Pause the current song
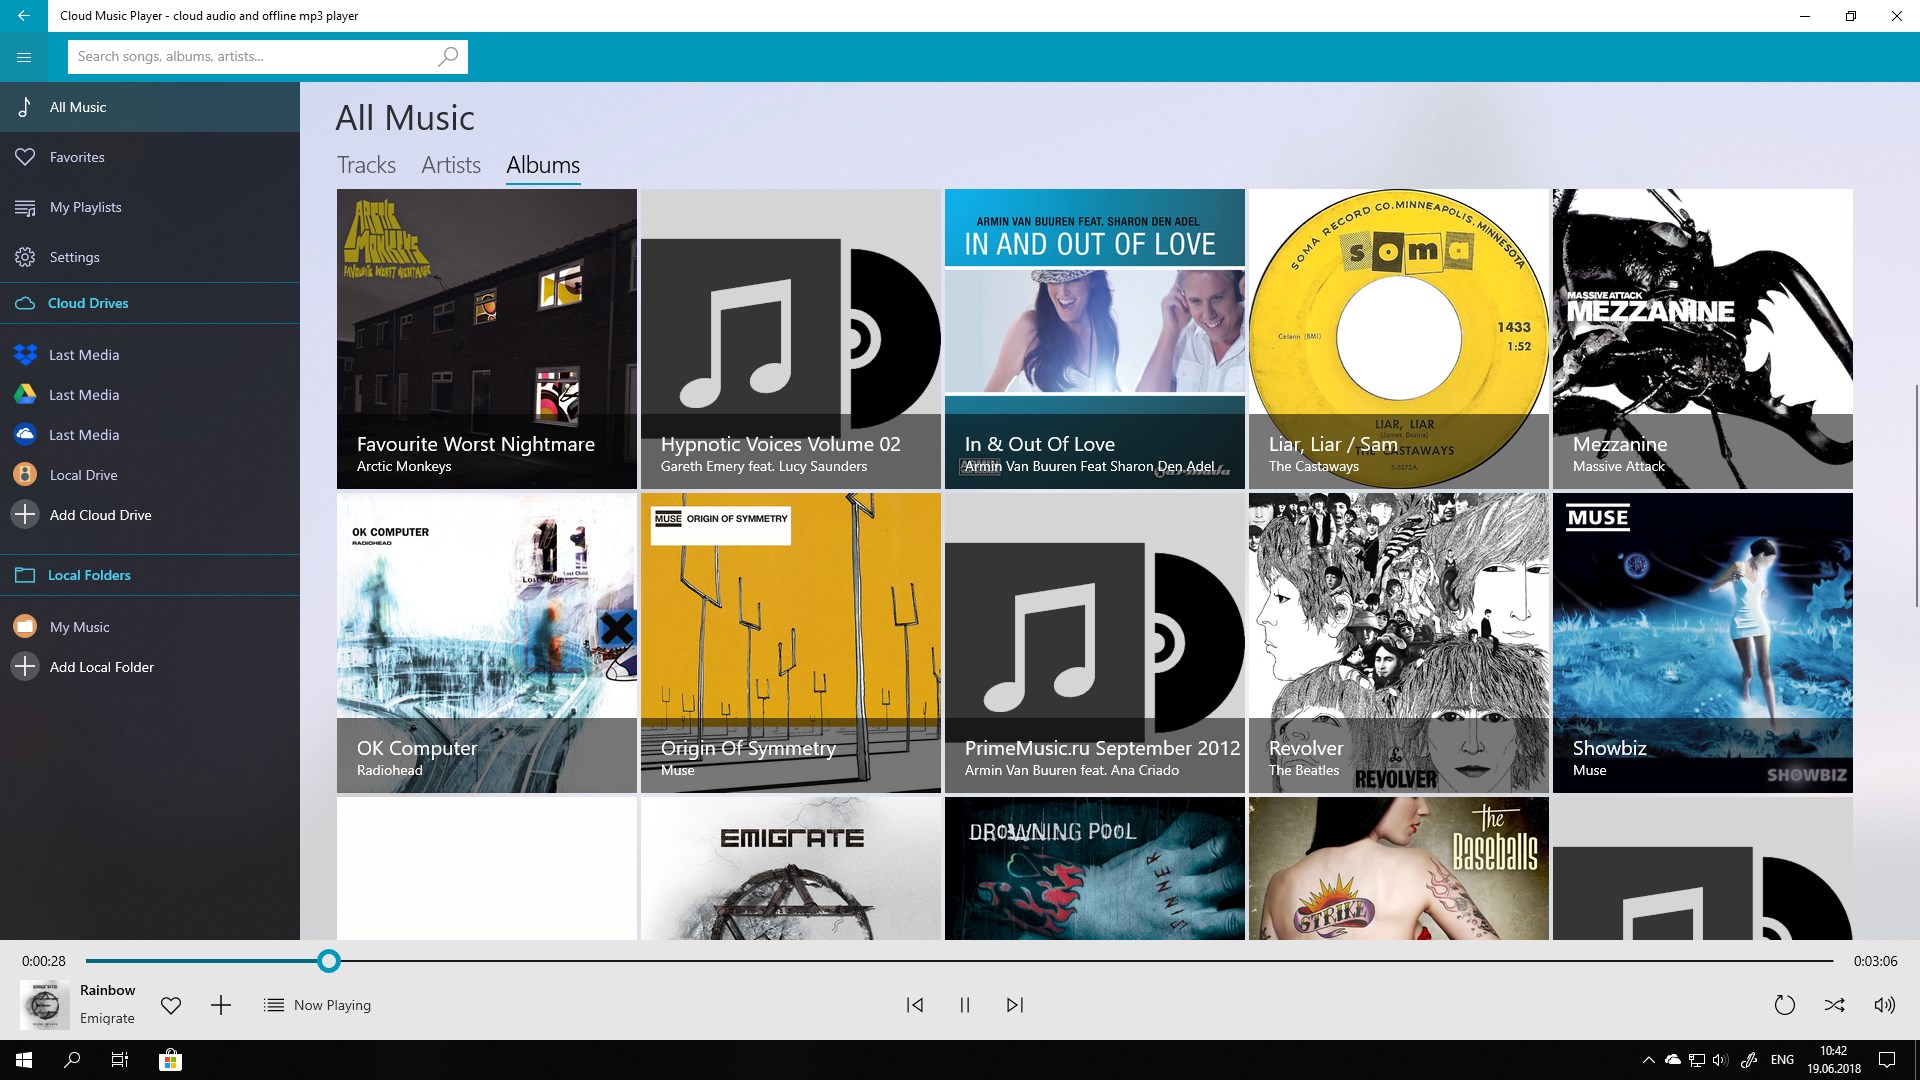This screenshot has width=1920, height=1080. tap(965, 1005)
